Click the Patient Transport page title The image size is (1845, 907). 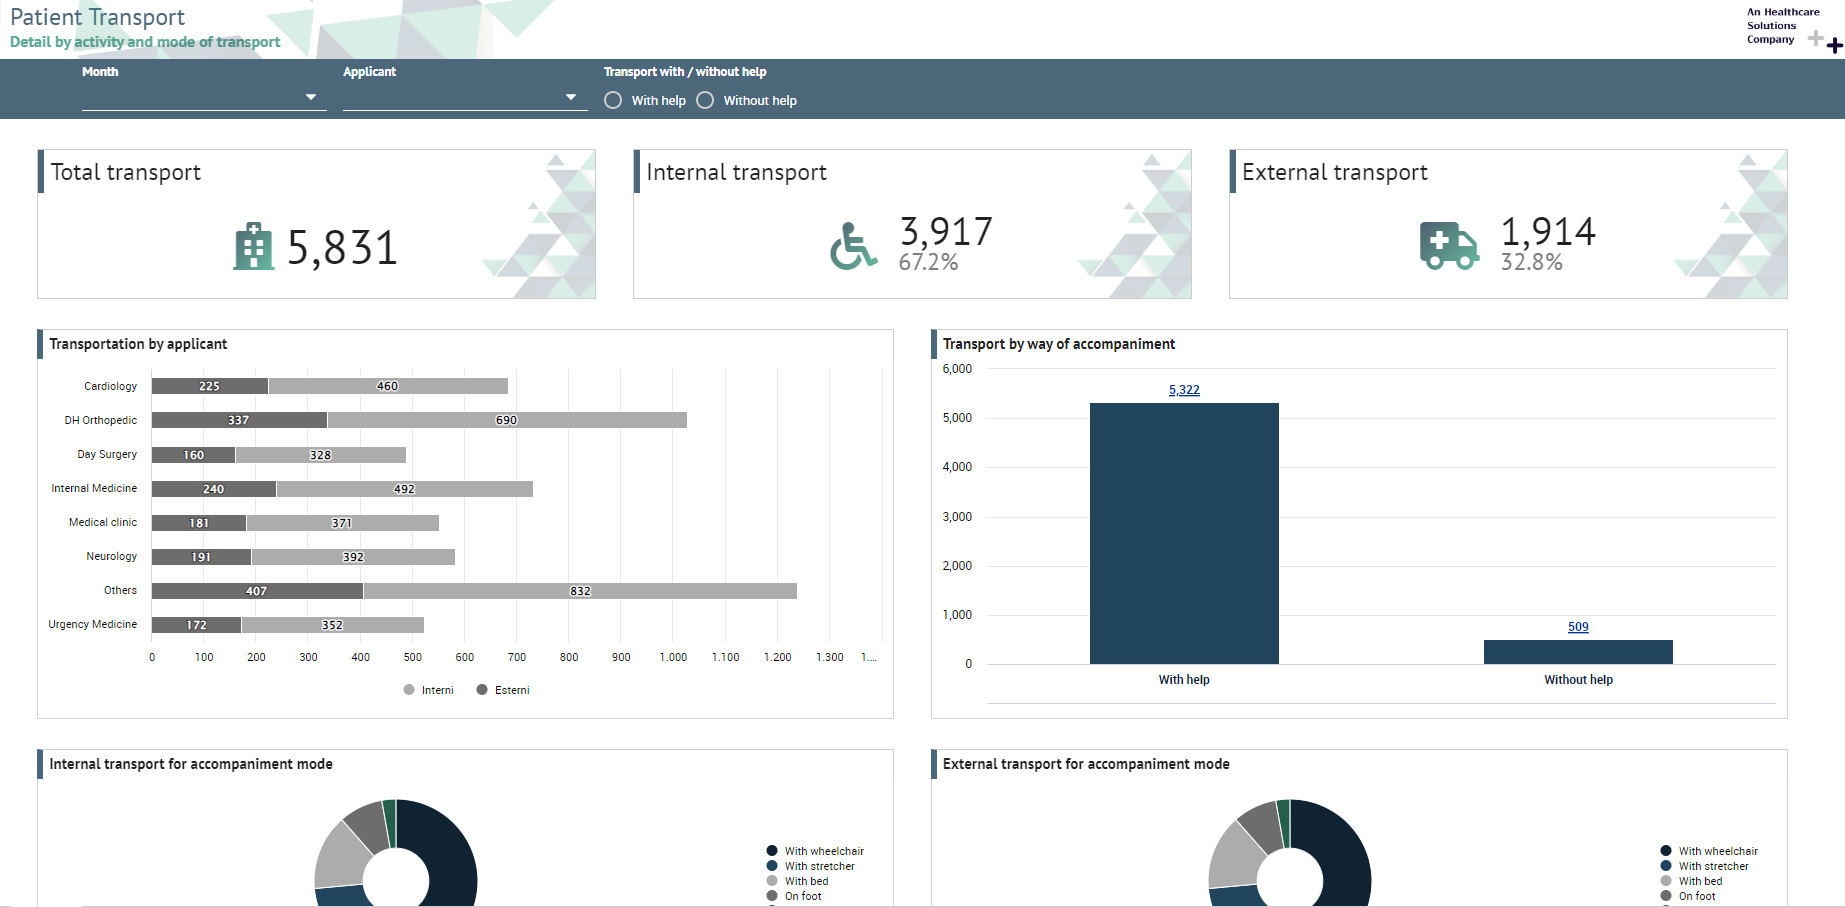click(x=97, y=17)
